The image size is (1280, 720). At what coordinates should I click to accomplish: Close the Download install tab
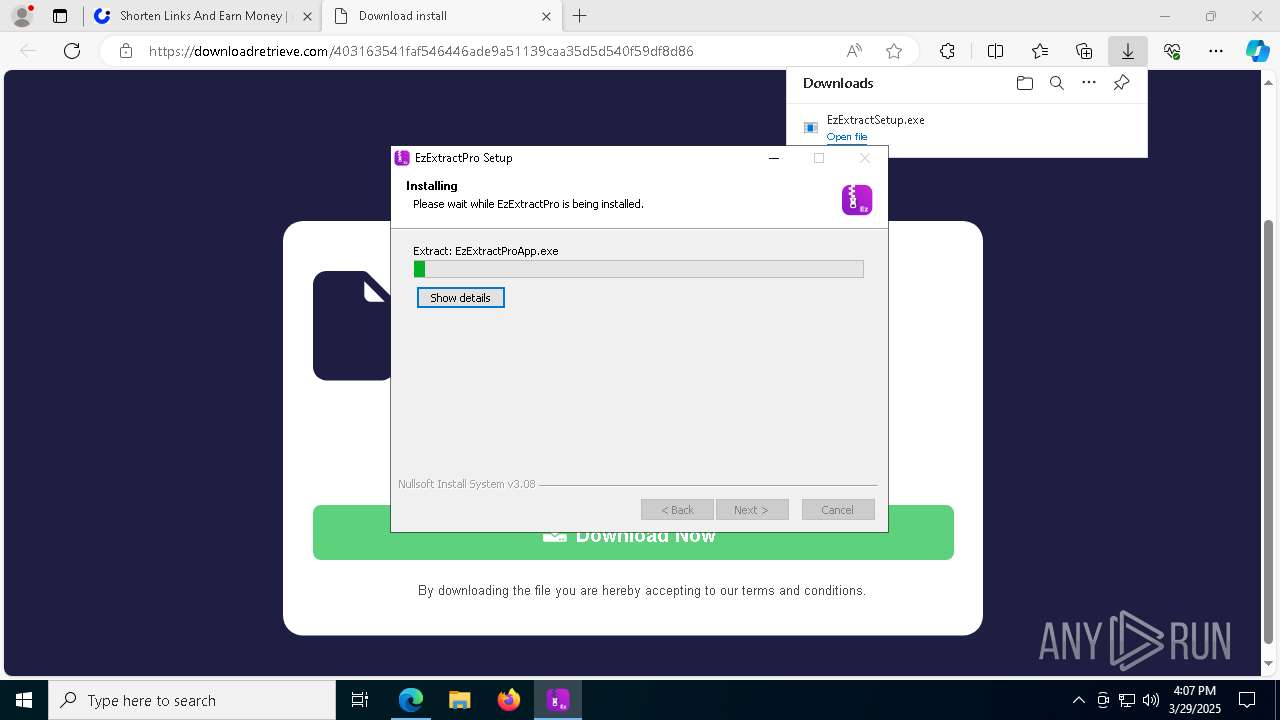[546, 16]
